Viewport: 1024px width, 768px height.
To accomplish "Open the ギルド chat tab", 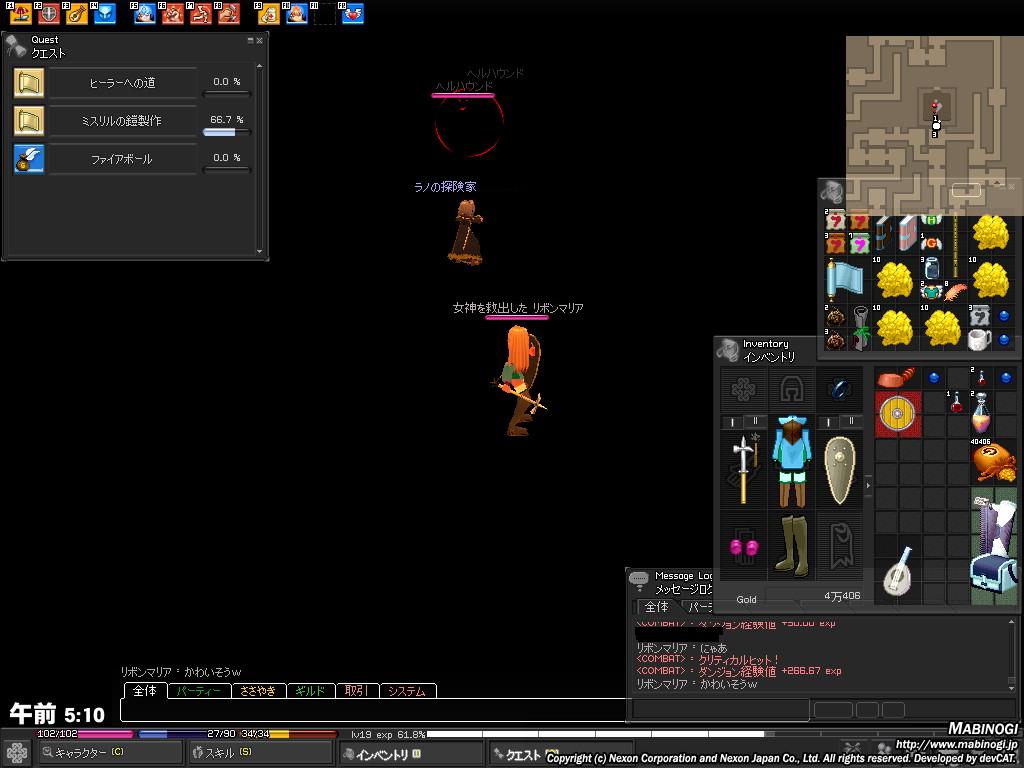I will [x=310, y=691].
